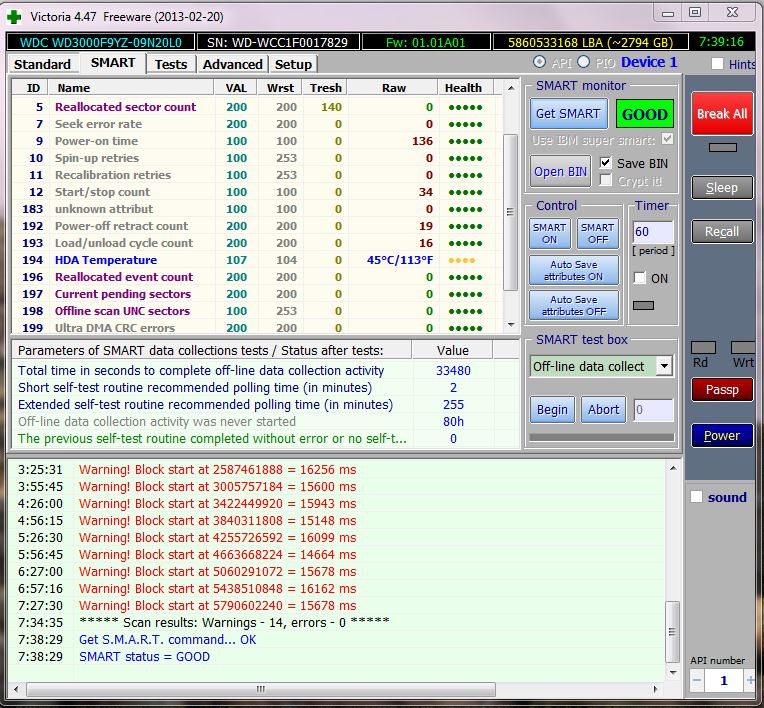
Task: Select the HDA Temperature row
Action: [257, 260]
